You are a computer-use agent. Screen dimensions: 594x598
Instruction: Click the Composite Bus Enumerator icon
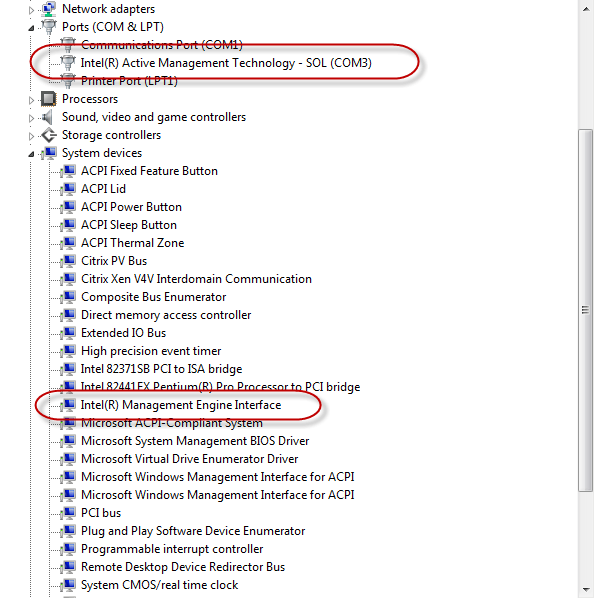pyautogui.click(x=68, y=297)
